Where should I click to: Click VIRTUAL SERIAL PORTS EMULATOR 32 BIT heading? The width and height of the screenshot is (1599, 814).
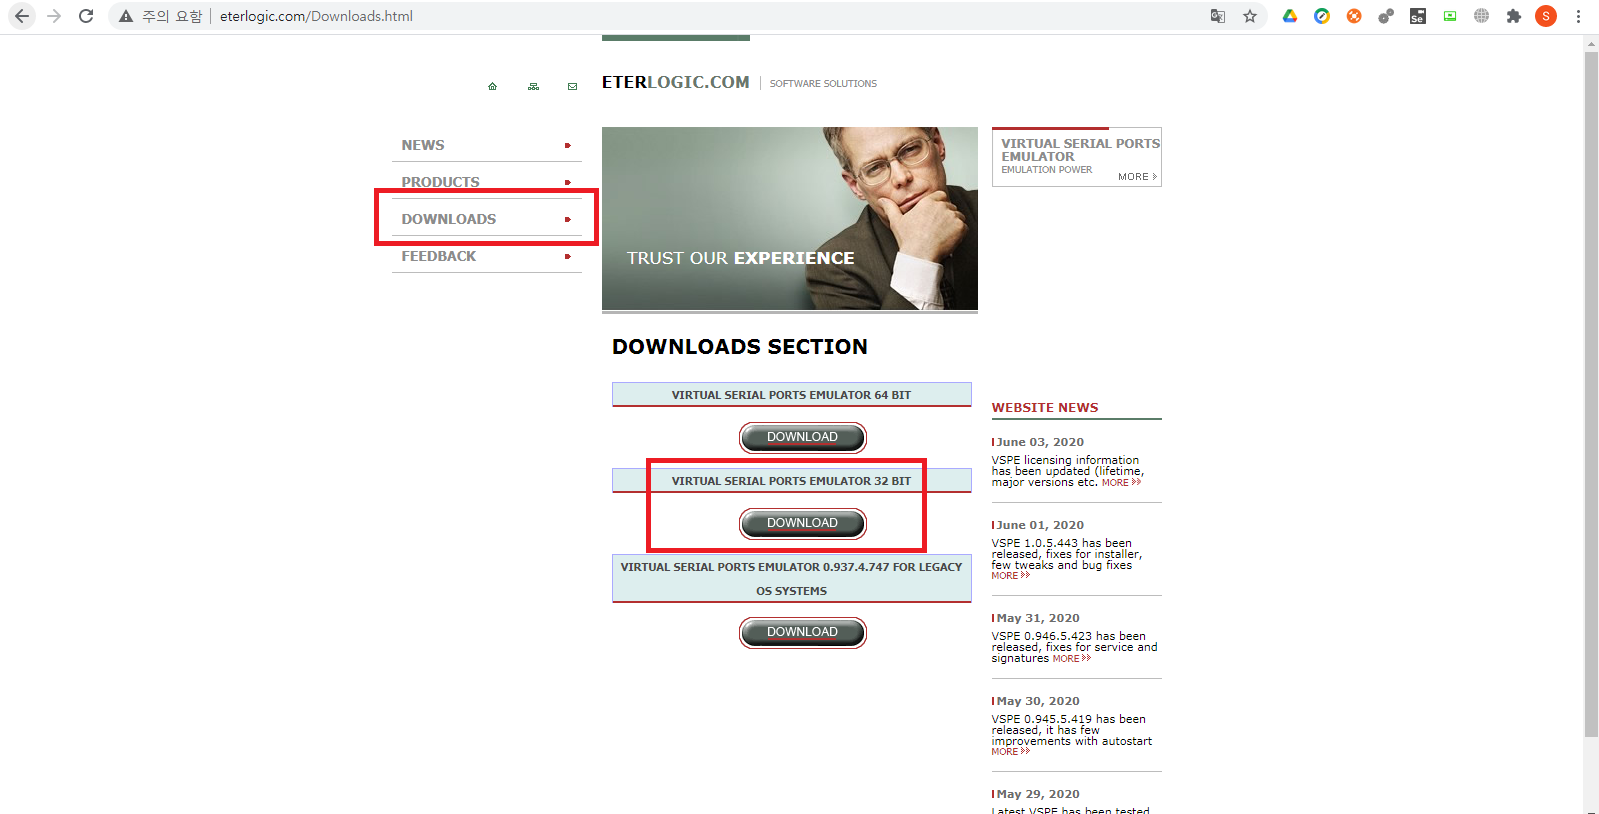point(791,481)
